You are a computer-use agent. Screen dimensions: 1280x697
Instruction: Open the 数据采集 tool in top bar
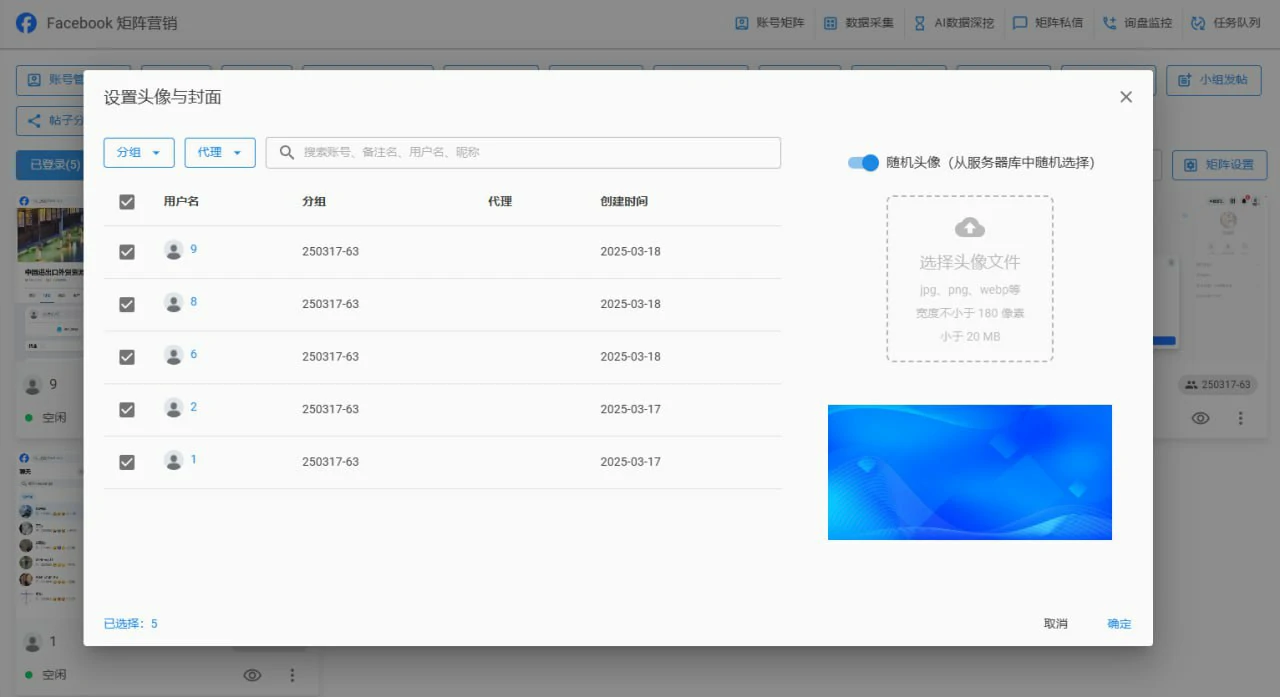[x=860, y=22]
